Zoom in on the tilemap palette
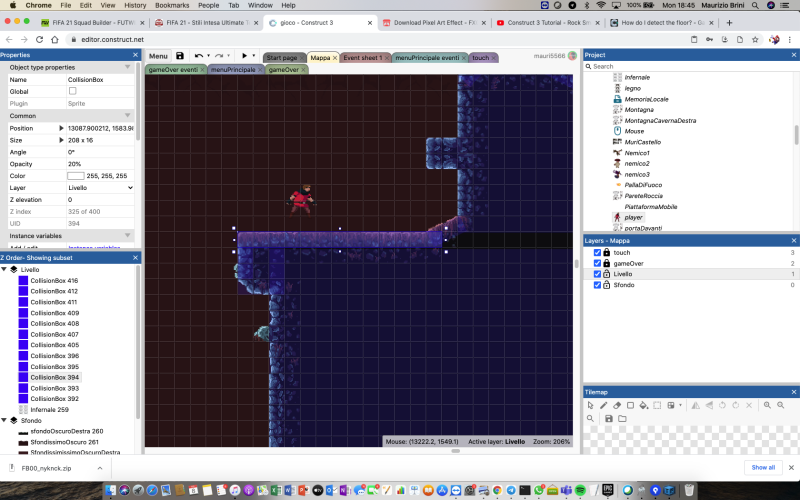 767,405
